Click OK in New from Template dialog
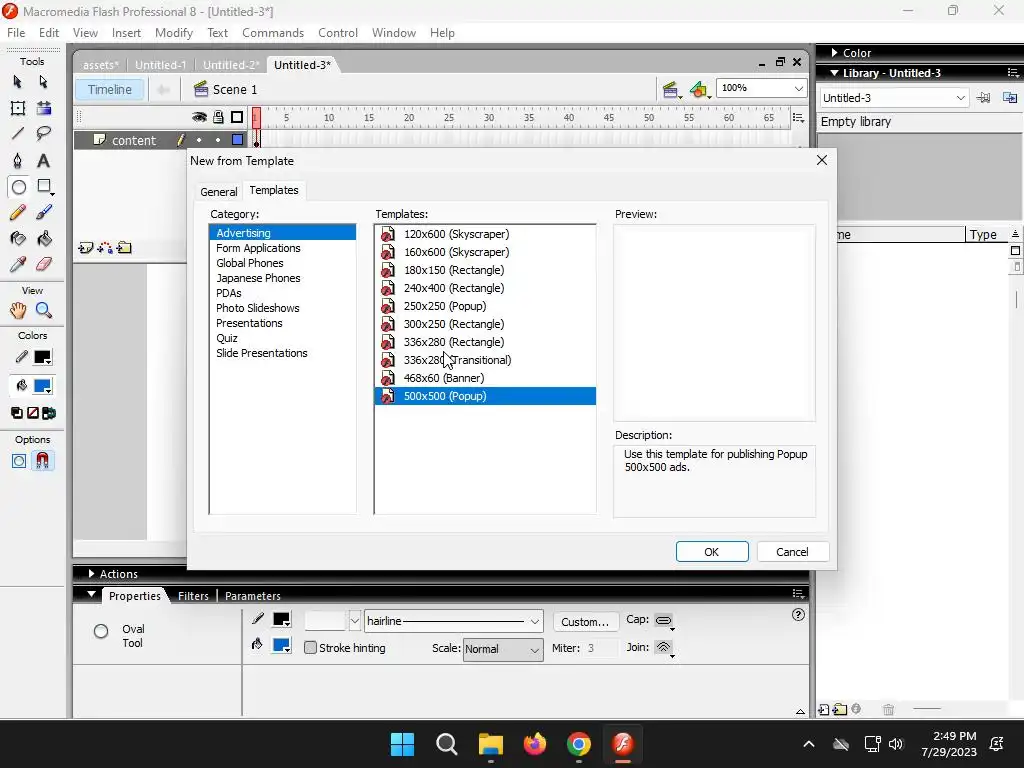This screenshot has width=1024, height=768. click(712, 552)
